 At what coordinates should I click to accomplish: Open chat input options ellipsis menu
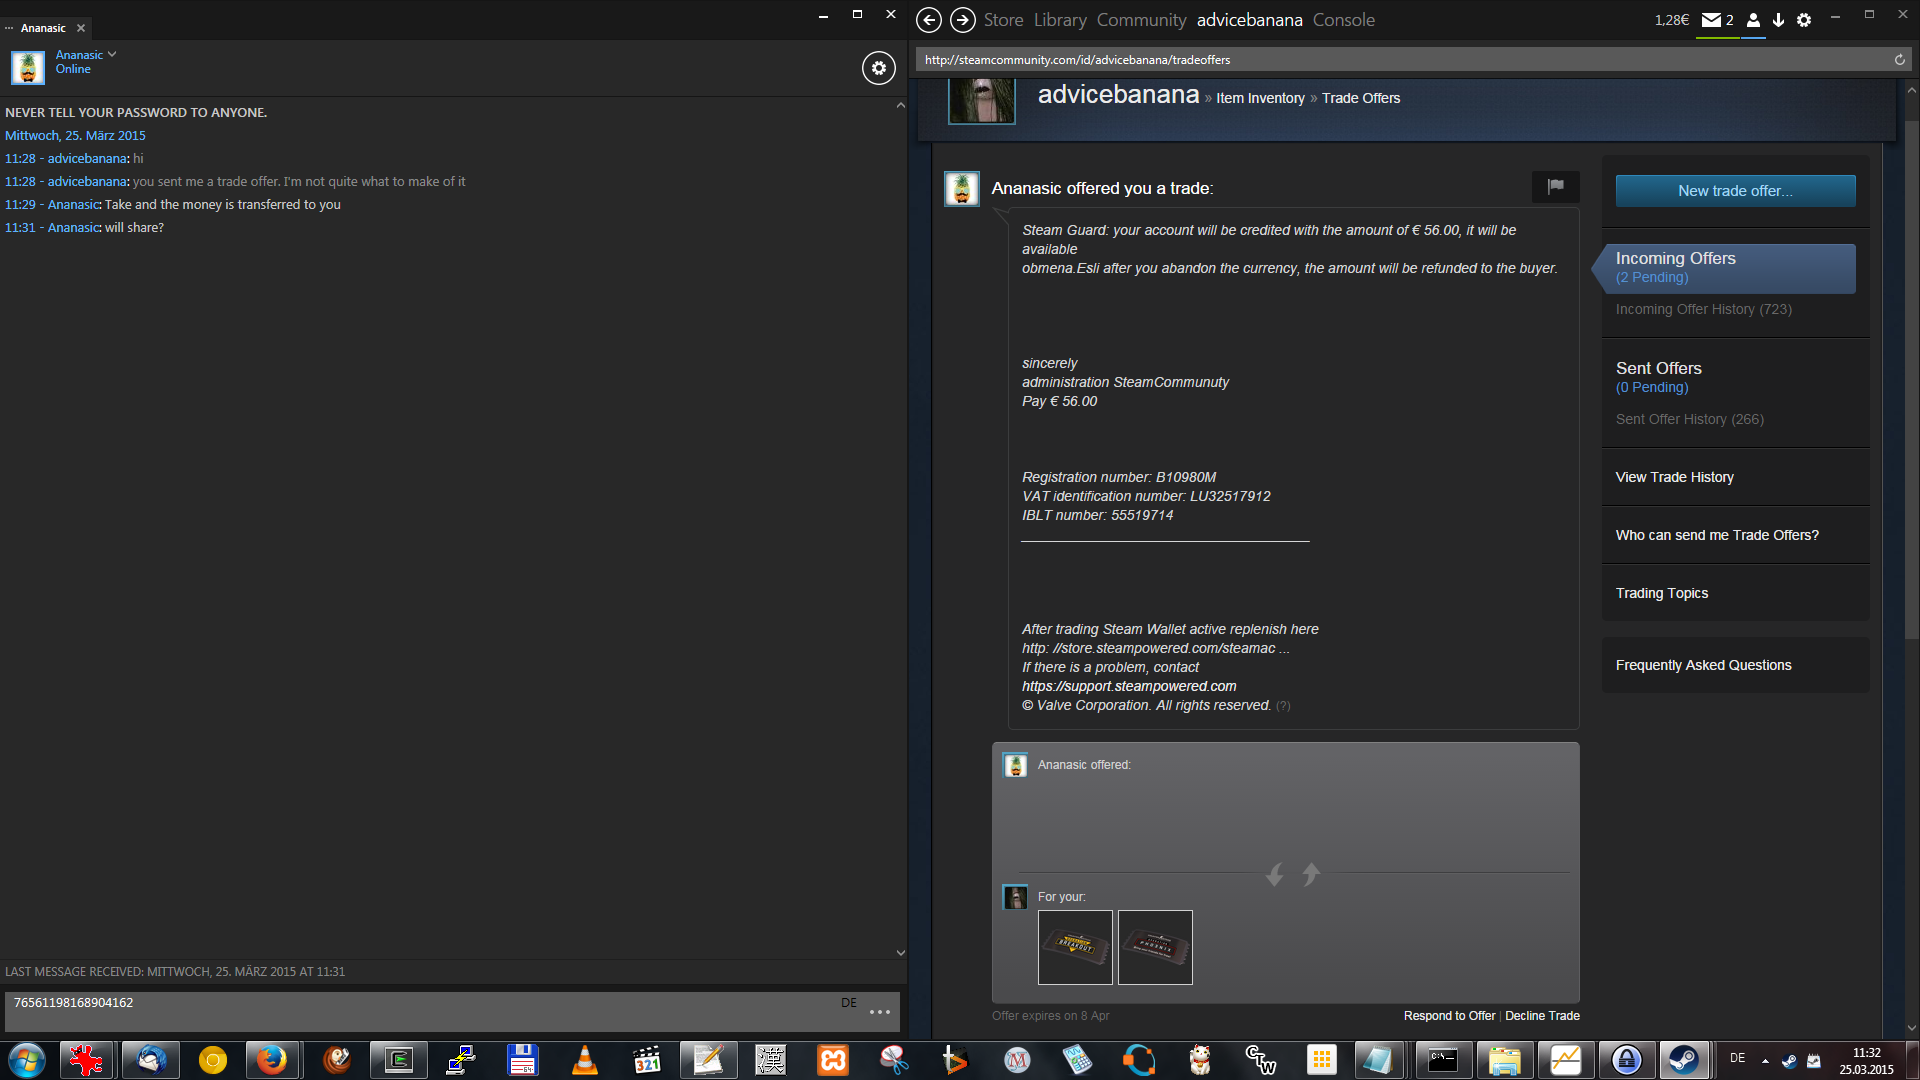click(879, 1012)
